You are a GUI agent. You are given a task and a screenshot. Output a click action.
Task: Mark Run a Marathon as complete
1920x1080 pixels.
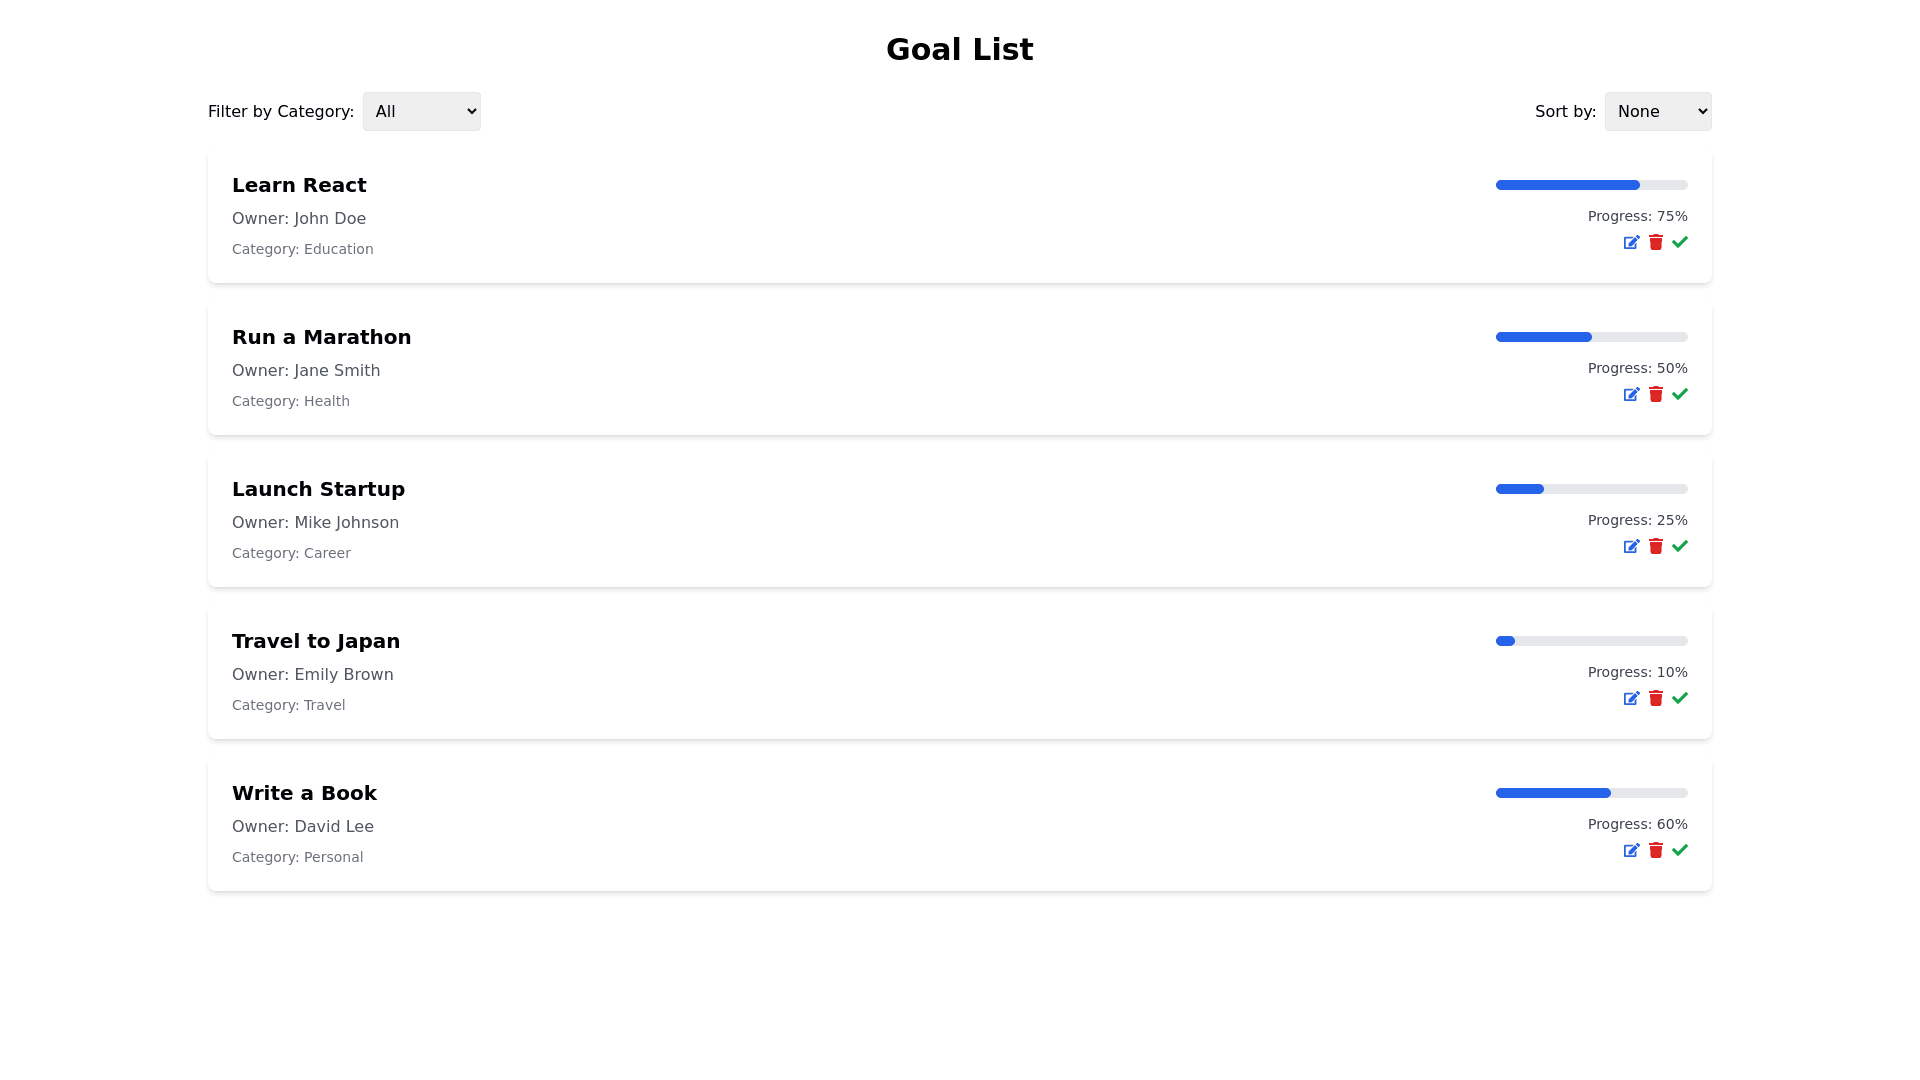[x=1680, y=394]
